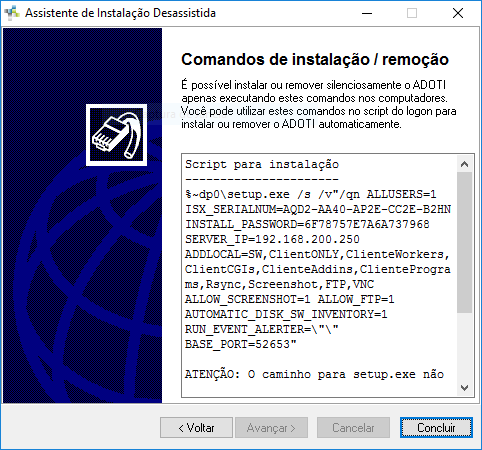Click the script box scroll-up arrow
Image resolution: width=482 pixels, height=450 pixels.
[x=464, y=164]
